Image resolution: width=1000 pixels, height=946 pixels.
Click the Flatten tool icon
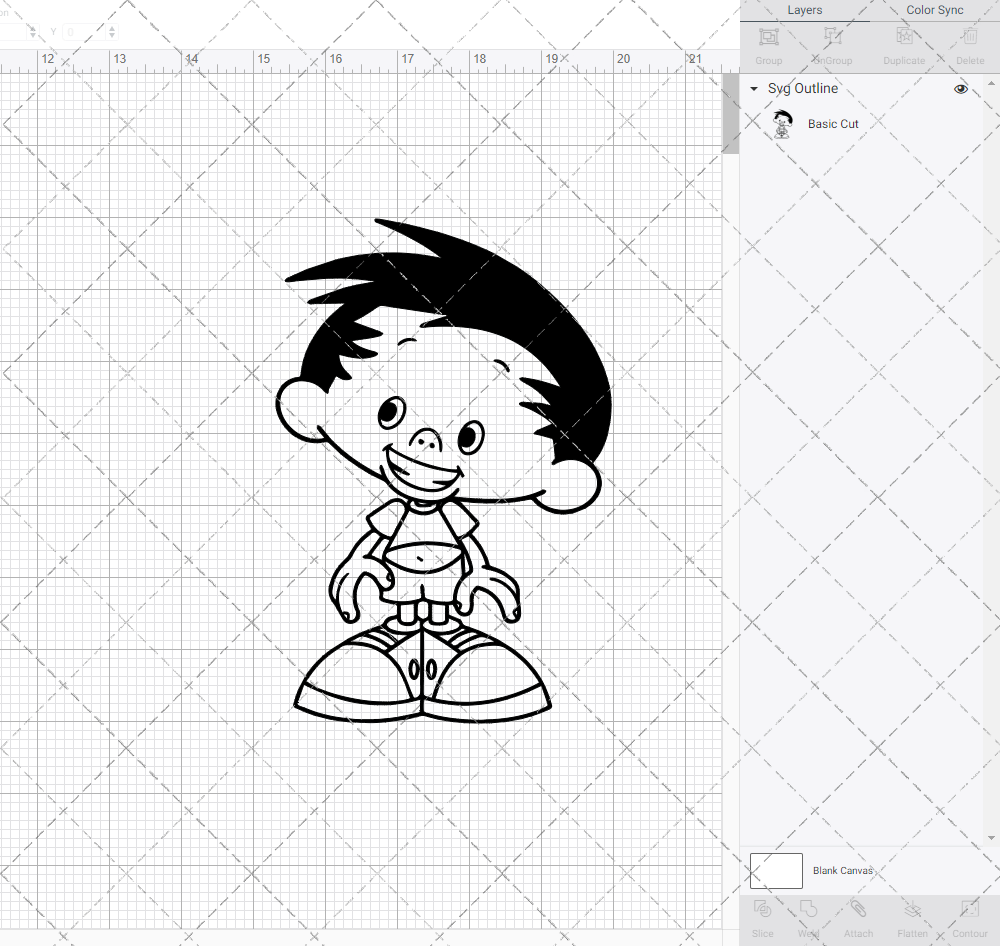[913, 909]
